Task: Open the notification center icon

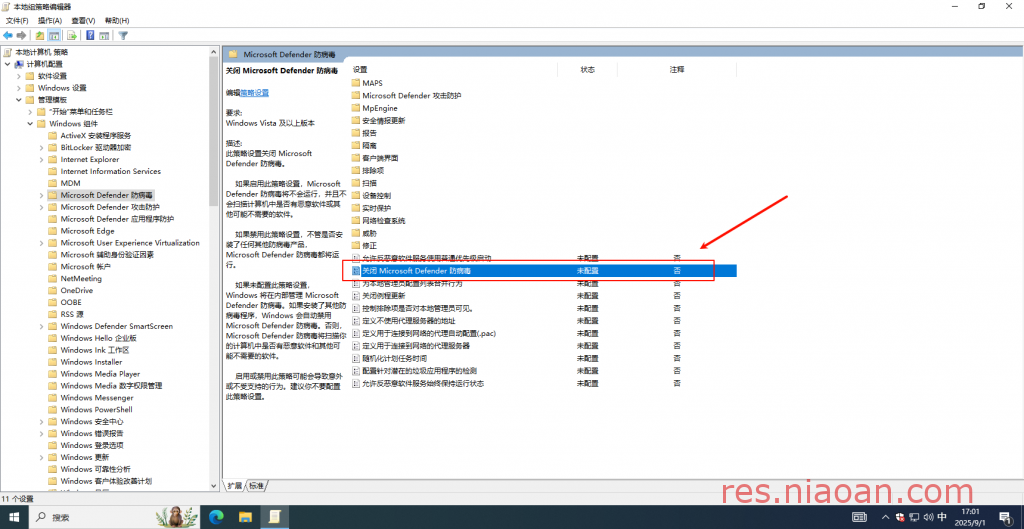Action: tap(1007, 517)
